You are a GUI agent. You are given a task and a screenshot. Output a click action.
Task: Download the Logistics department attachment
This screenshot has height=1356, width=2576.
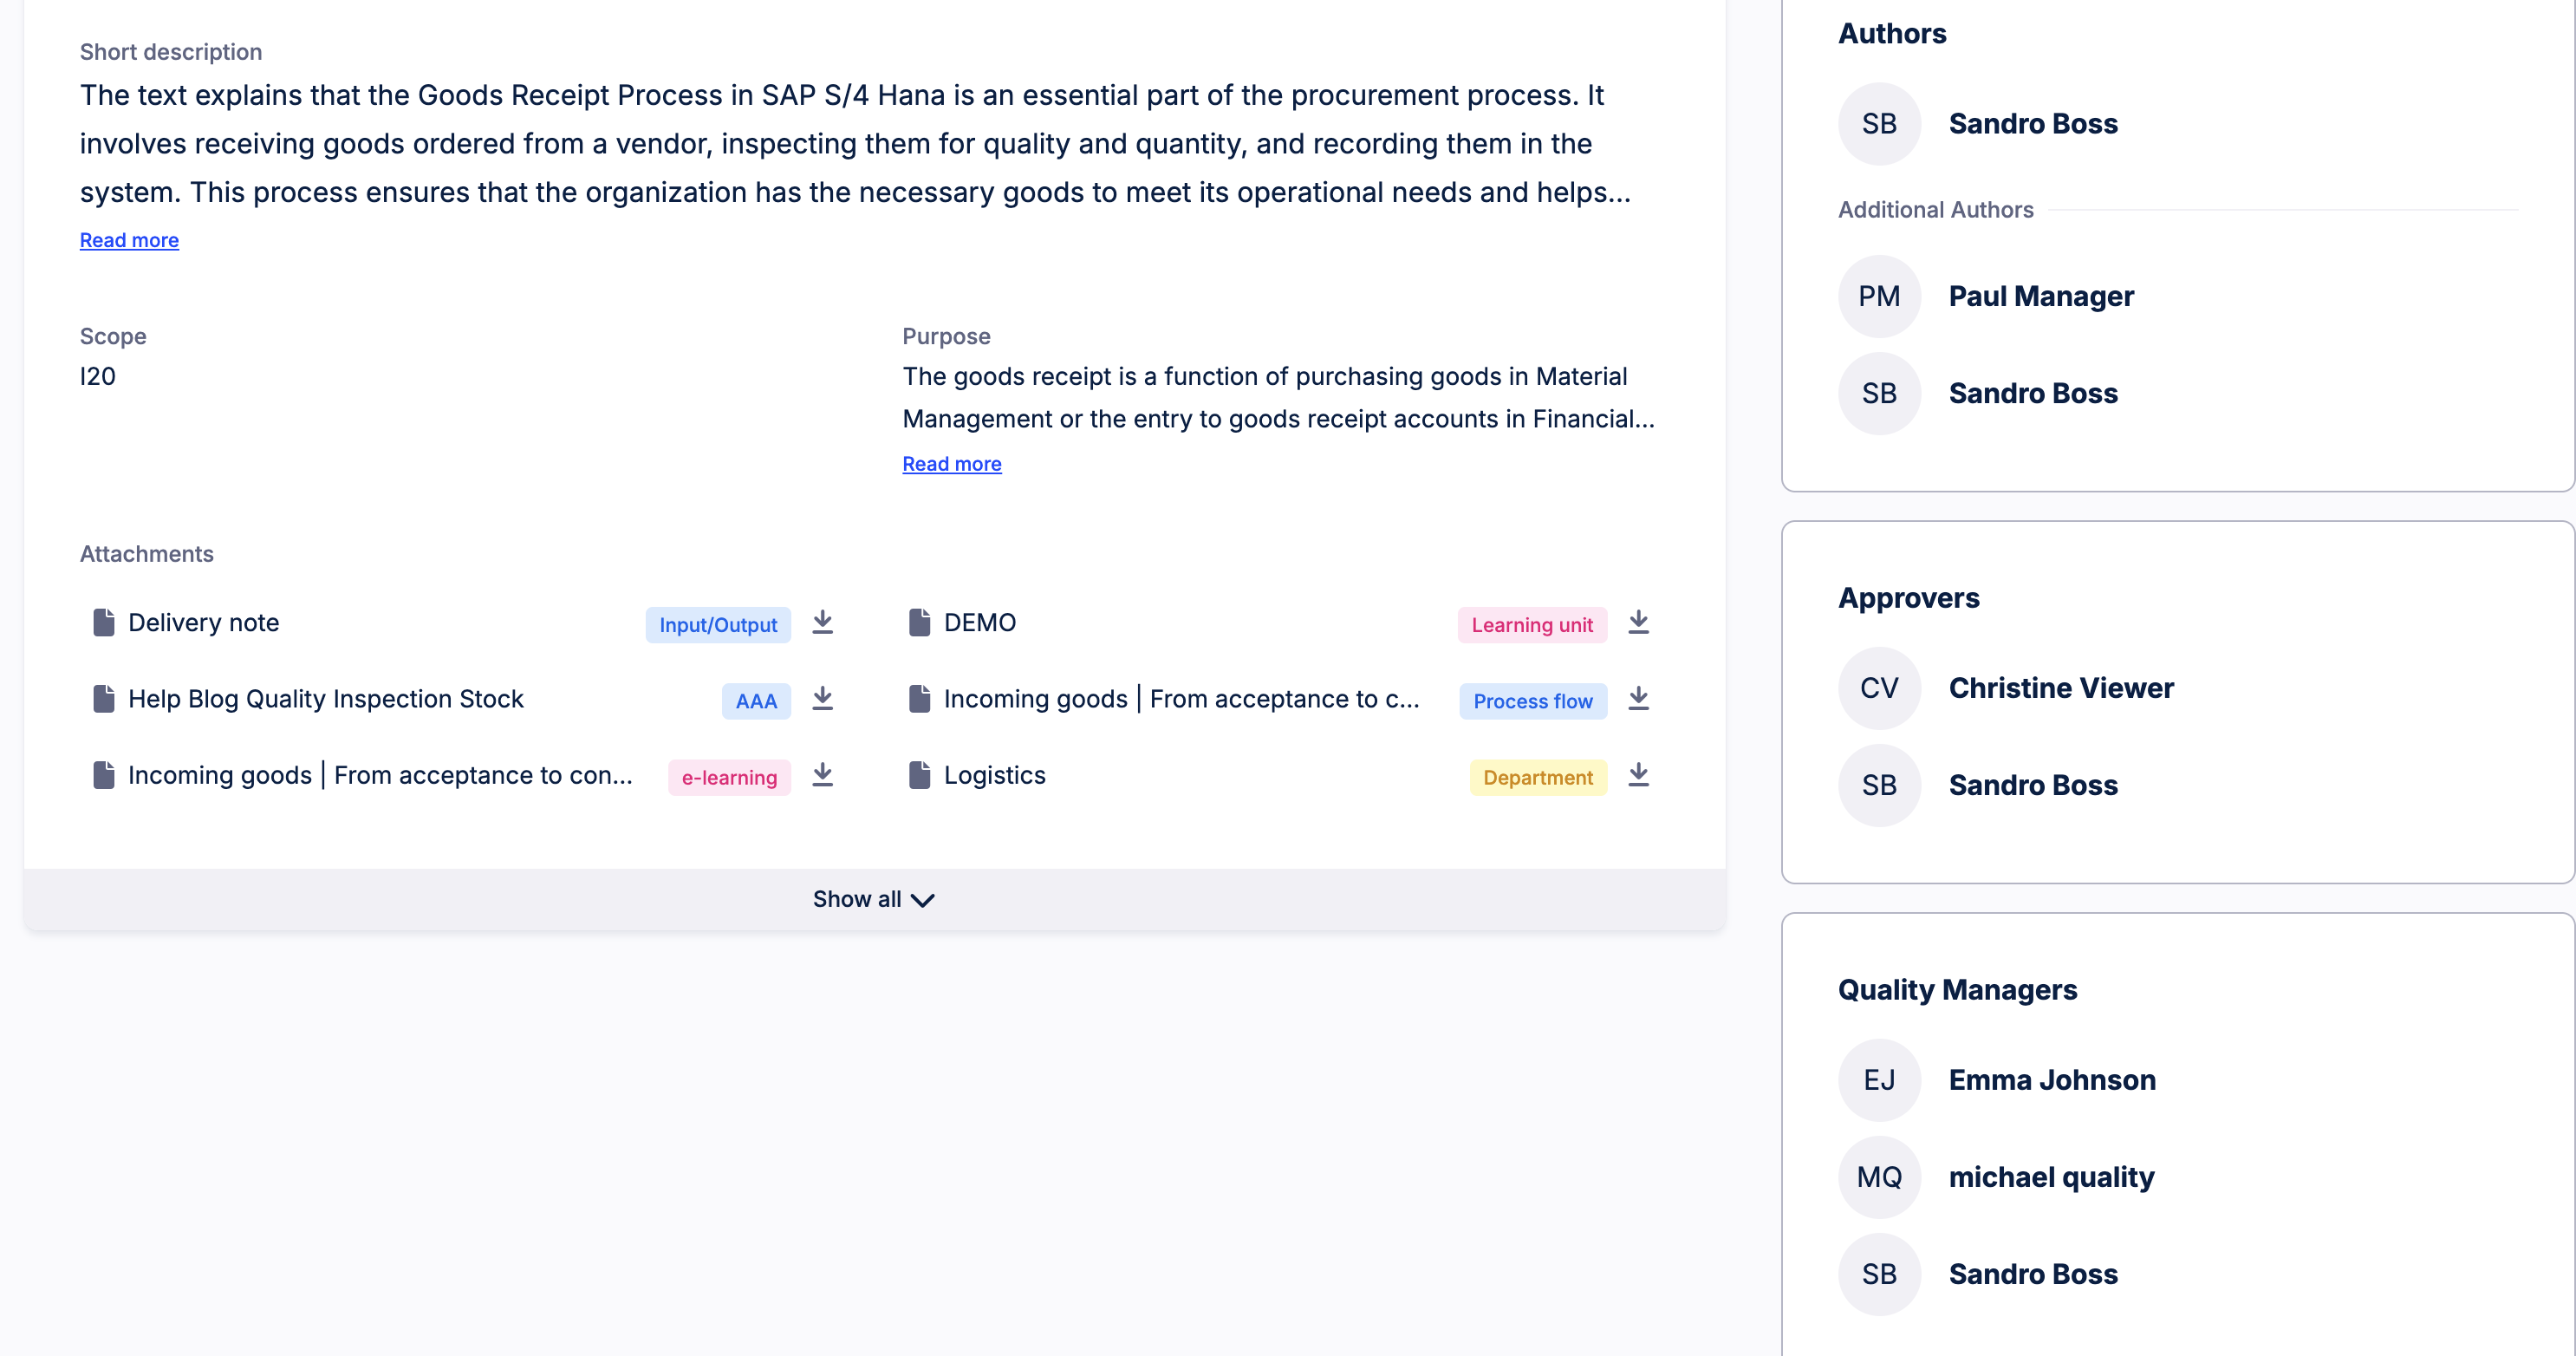[1638, 775]
